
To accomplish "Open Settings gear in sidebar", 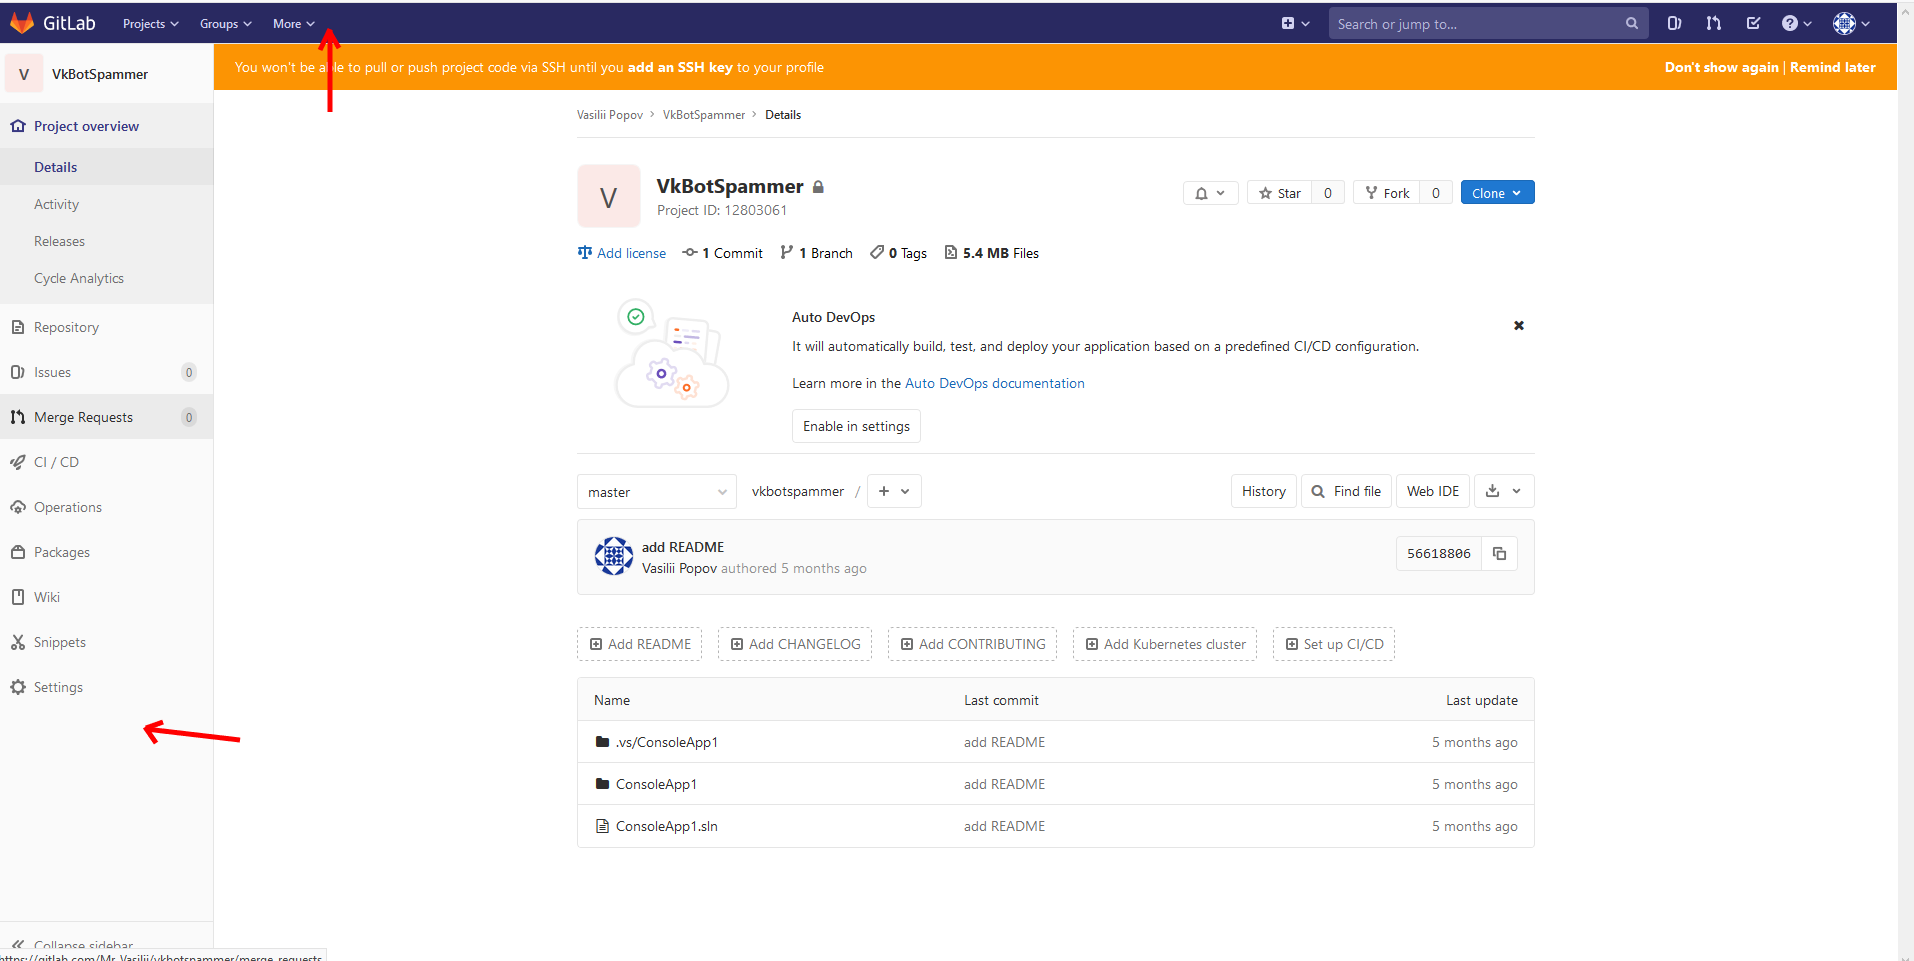I will point(106,687).
